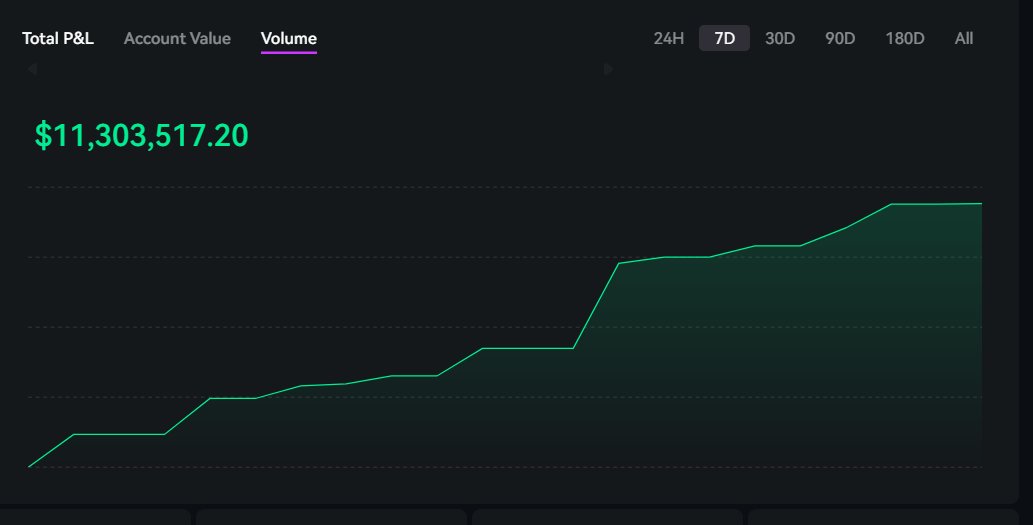Switch chart to 90D range

pos(840,38)
